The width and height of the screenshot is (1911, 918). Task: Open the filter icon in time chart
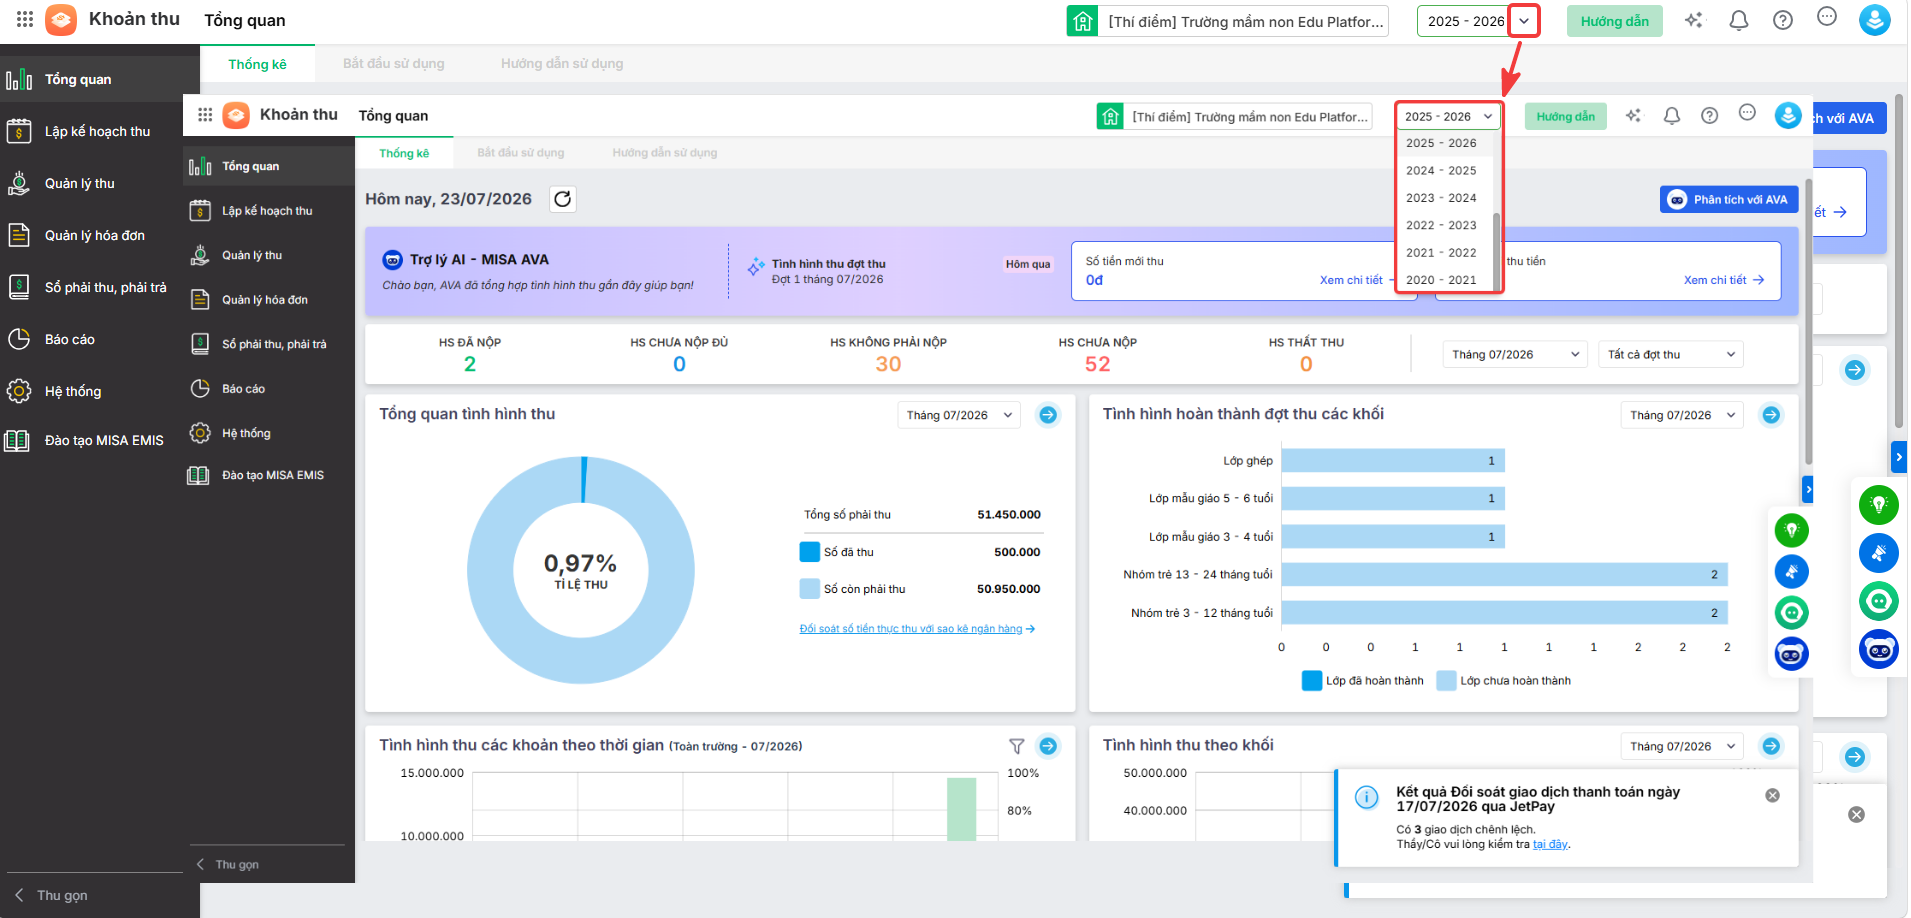click(1016, 746)
